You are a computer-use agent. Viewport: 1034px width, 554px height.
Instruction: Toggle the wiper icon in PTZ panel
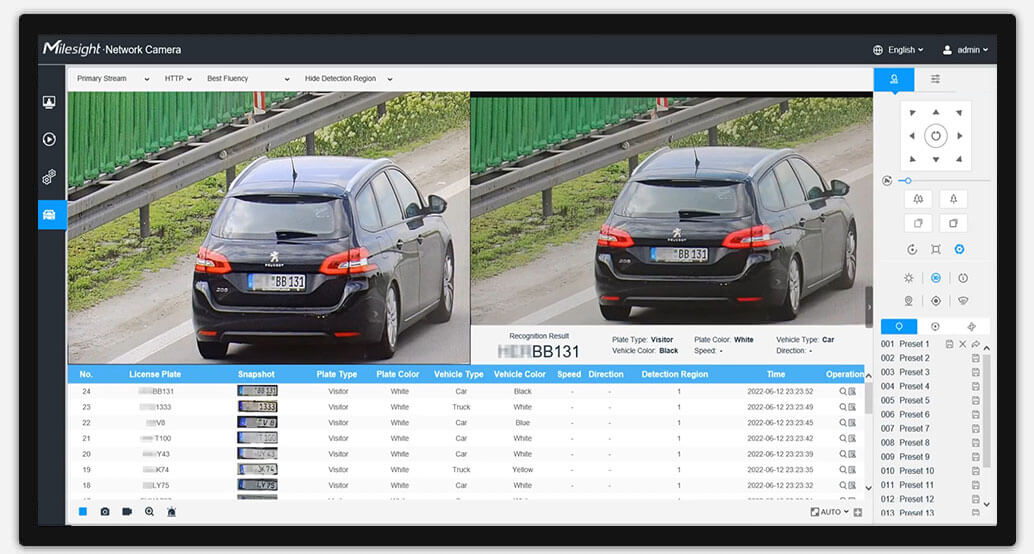click(x=962, y=300)
